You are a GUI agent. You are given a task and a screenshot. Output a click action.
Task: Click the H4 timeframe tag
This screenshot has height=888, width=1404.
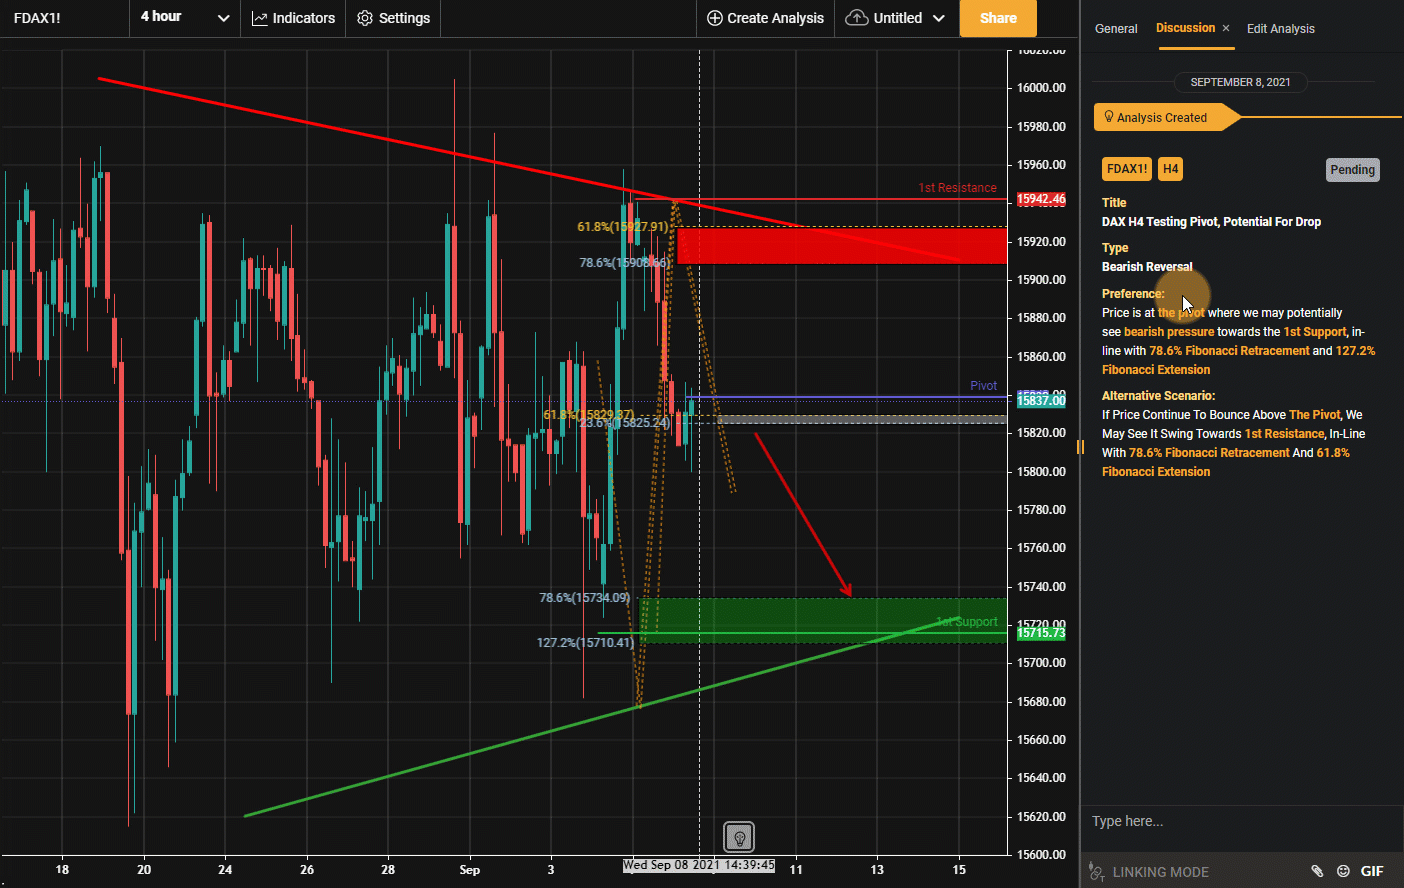(1170, 169)
